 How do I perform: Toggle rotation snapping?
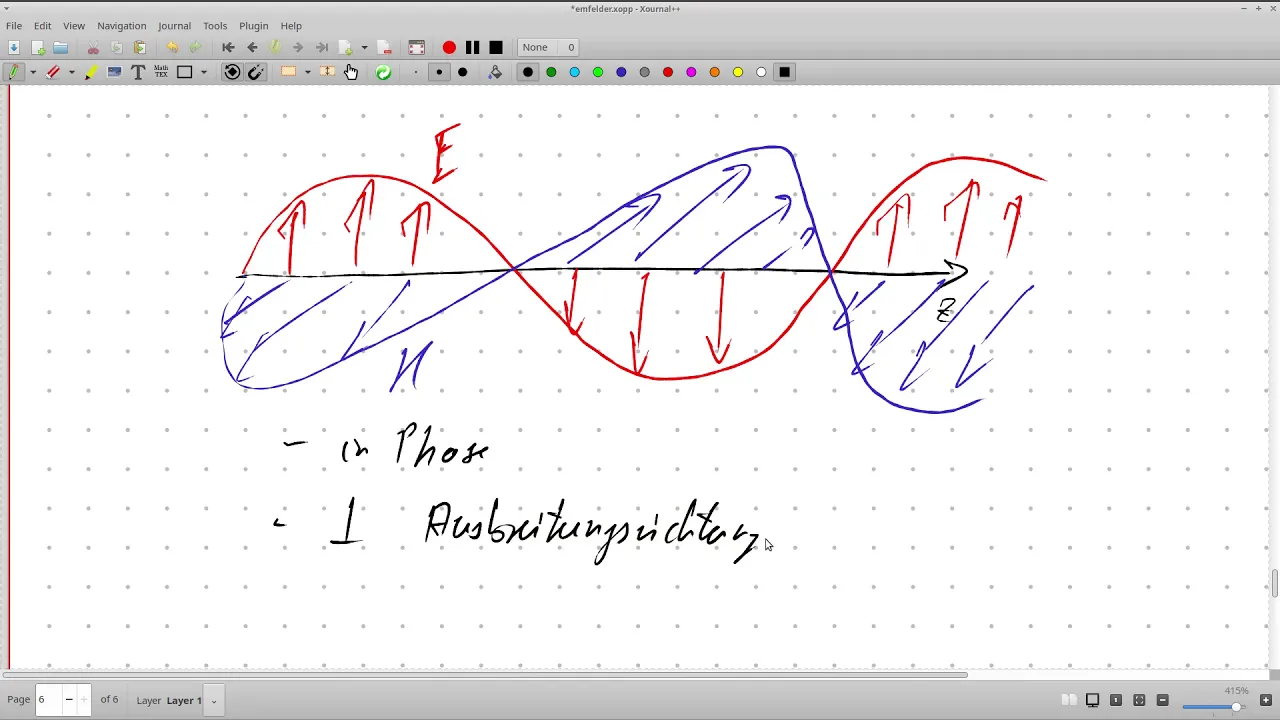click(x=232, y=72)
